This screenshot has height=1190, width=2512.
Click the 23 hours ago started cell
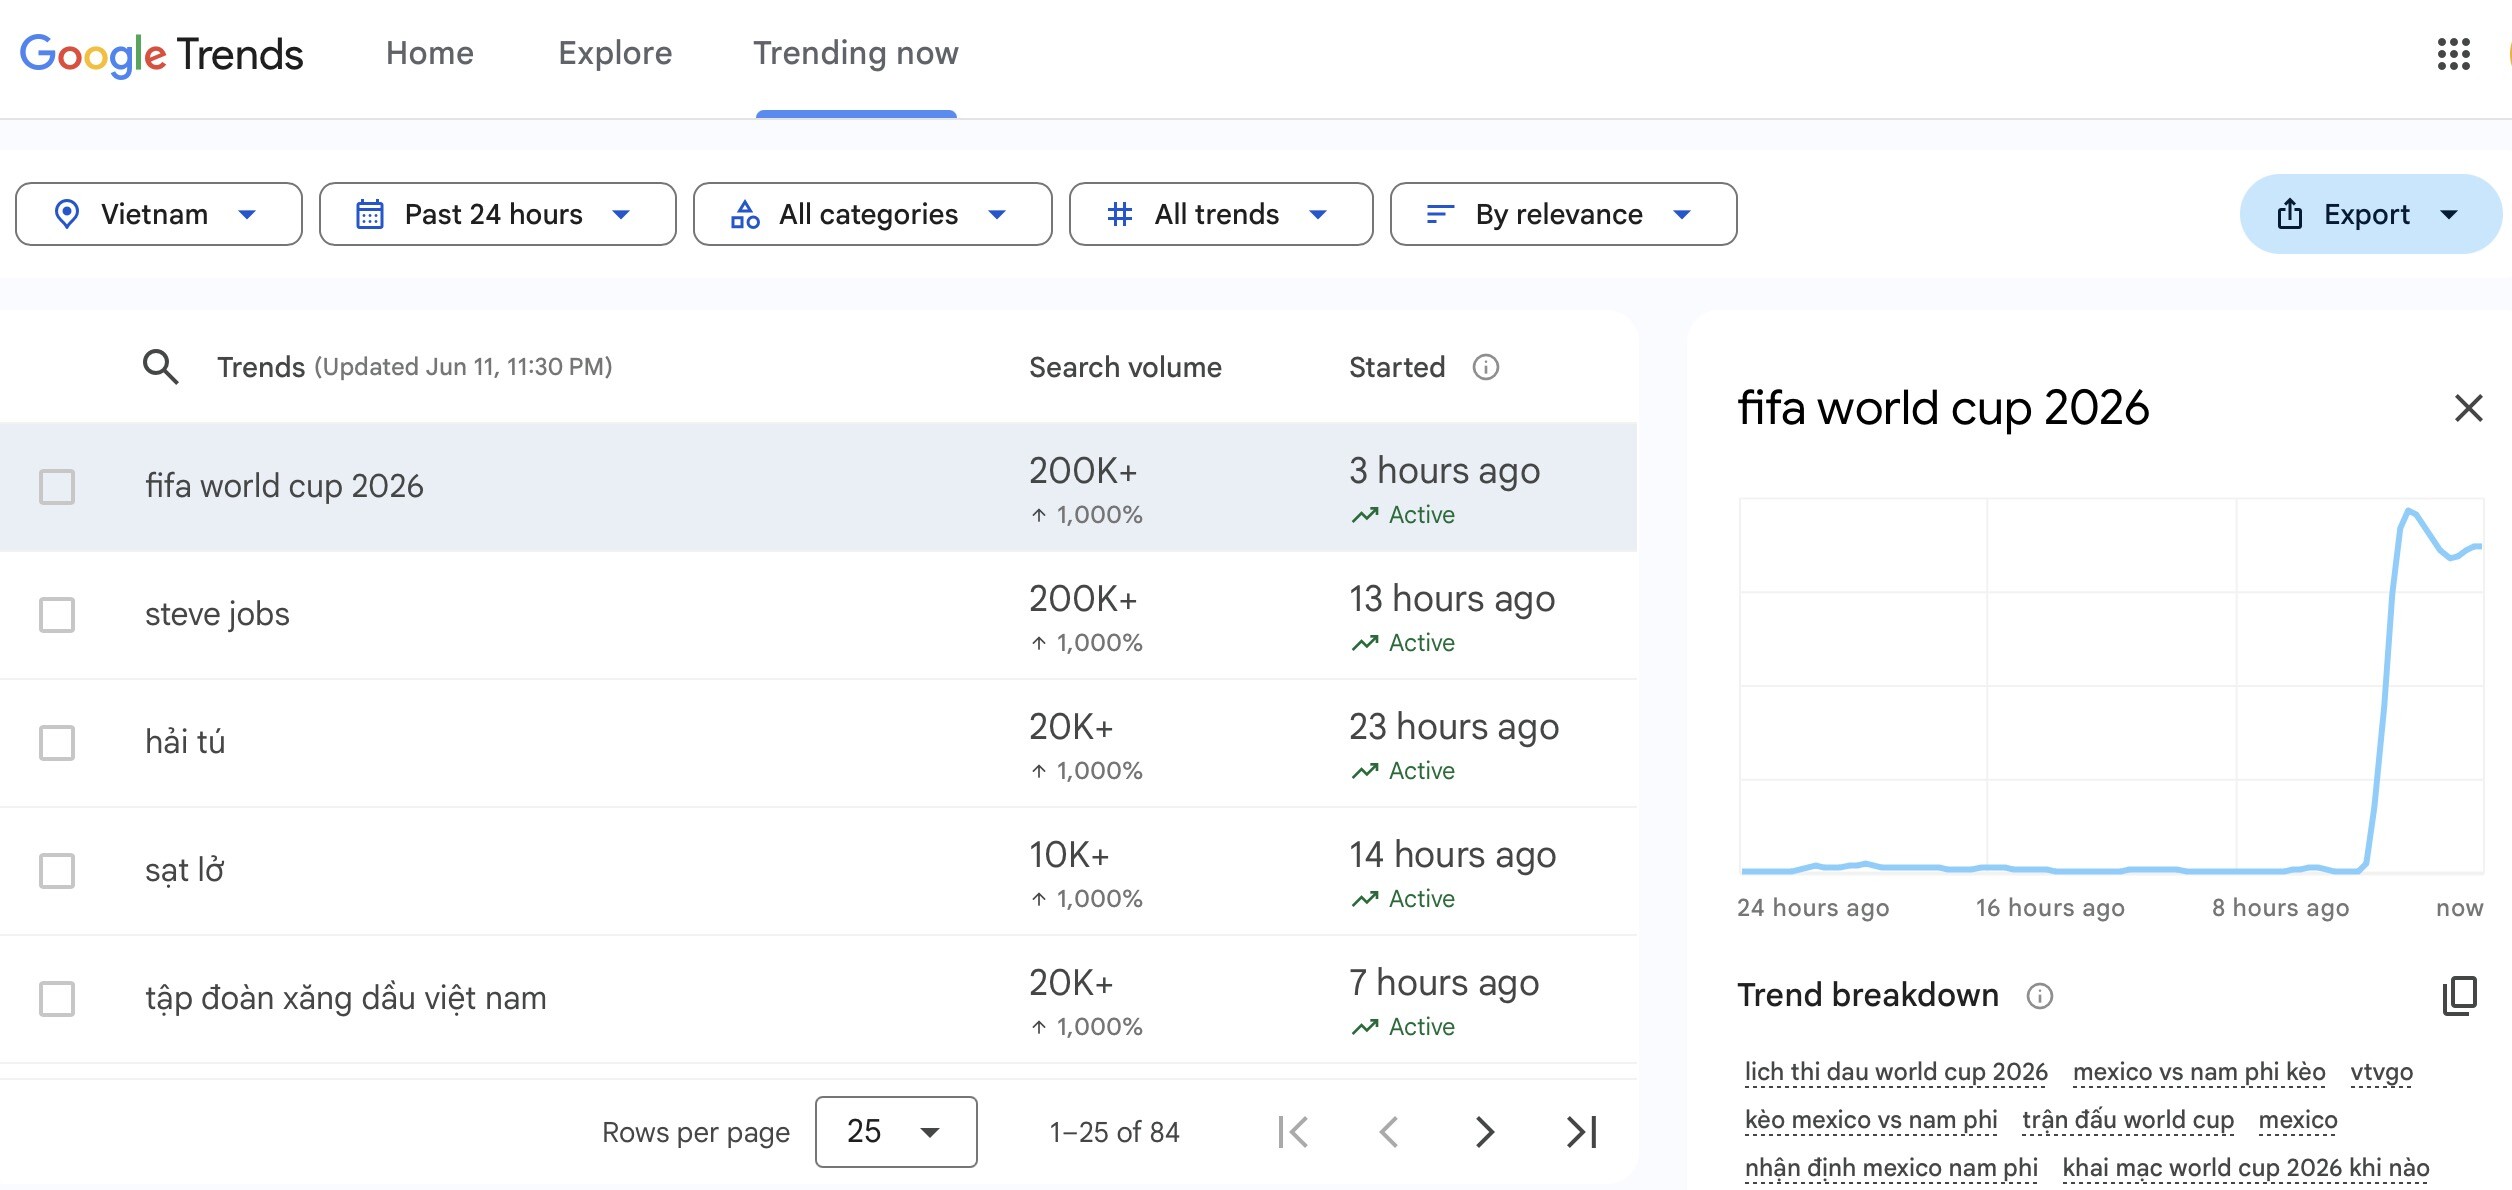(x=1454, y=726)
